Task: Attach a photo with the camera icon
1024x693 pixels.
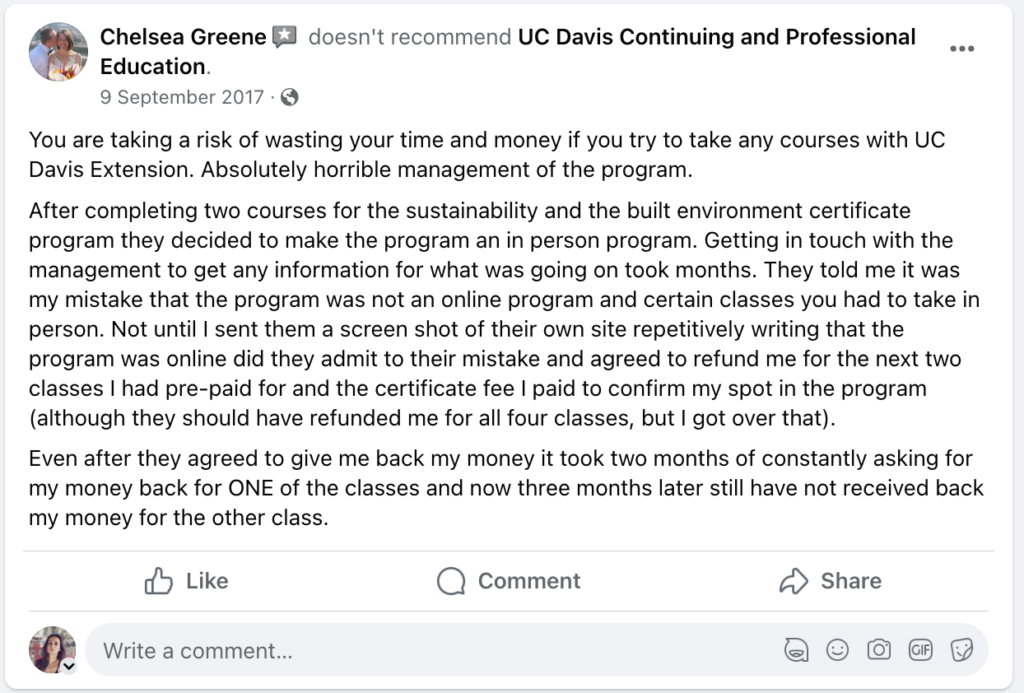Action: point(879,649)
